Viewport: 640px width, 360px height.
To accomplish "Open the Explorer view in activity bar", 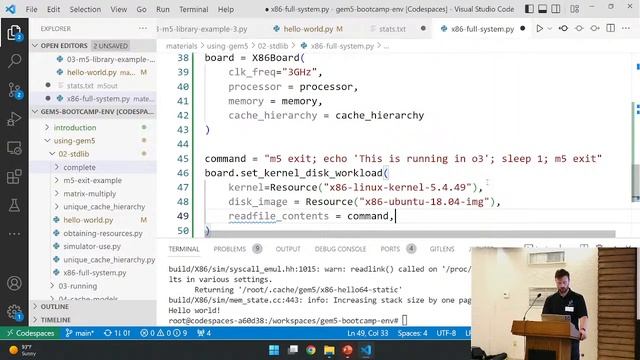I will [x=14, y=33].
